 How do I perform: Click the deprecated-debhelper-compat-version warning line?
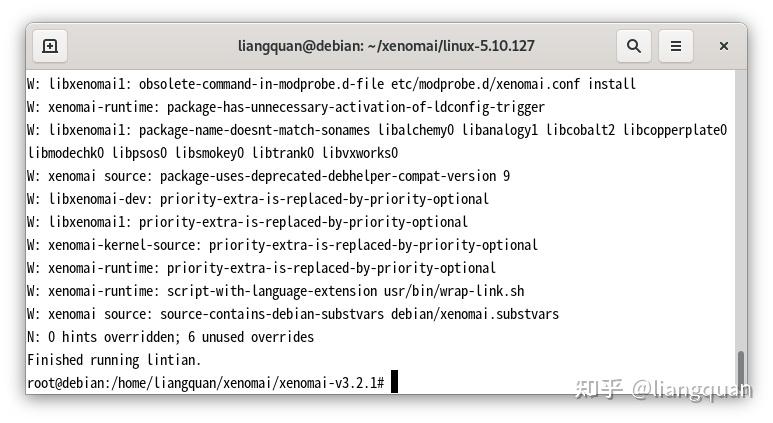(268, 176)
